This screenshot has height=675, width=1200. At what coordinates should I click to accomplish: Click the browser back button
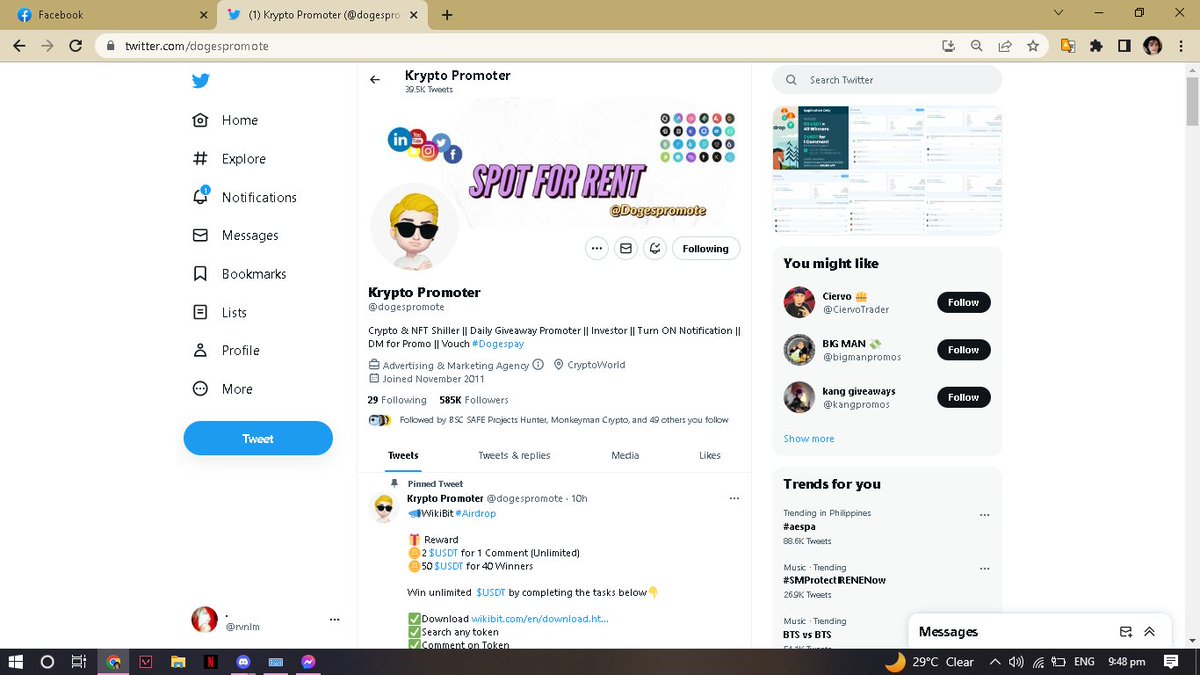(x=19, y=46)
